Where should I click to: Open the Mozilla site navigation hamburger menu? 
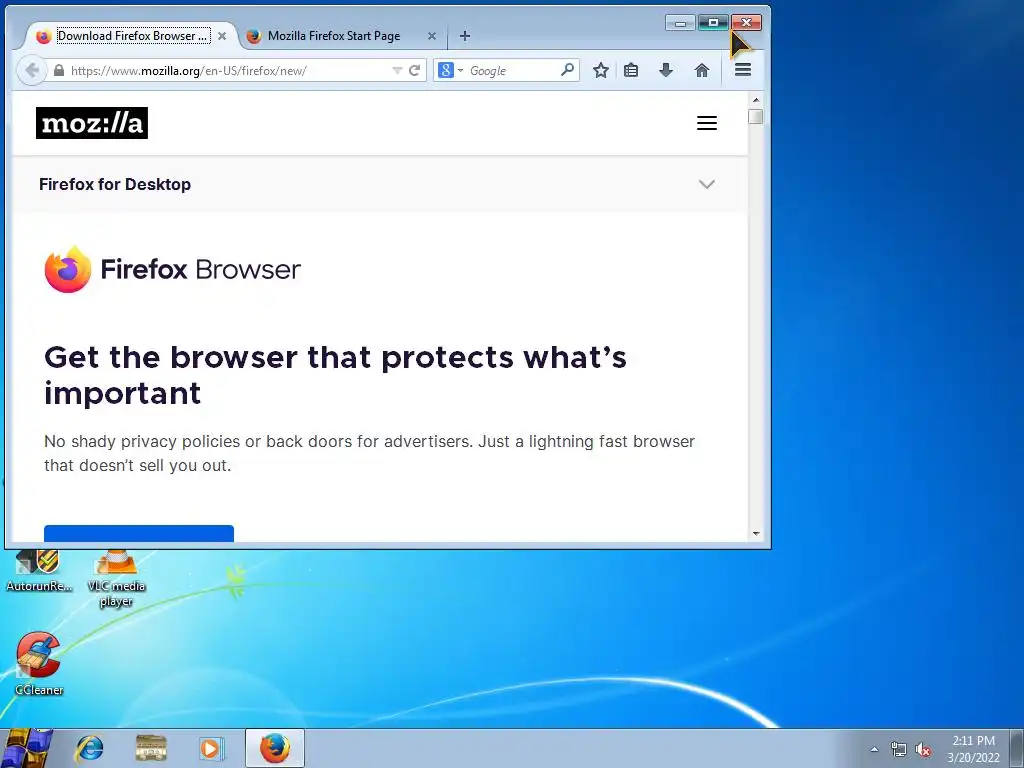707,123
